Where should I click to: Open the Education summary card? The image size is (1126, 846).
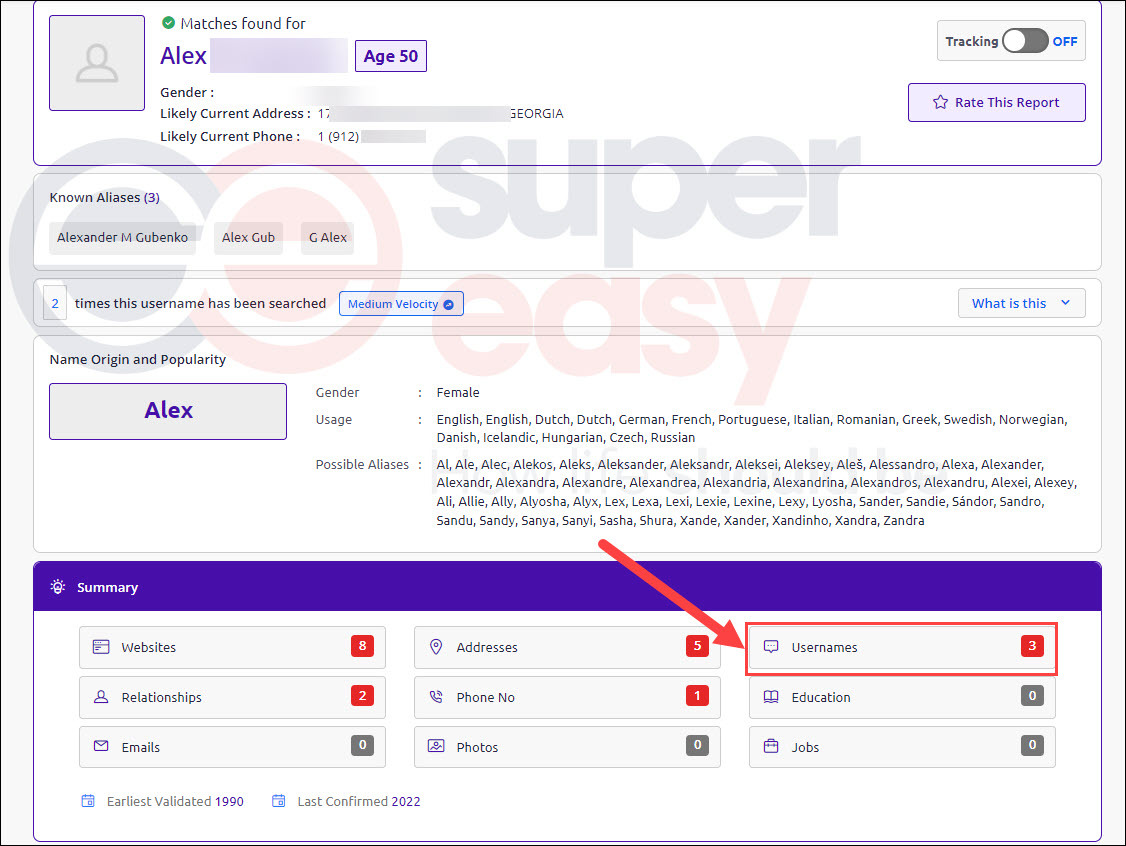902,697
